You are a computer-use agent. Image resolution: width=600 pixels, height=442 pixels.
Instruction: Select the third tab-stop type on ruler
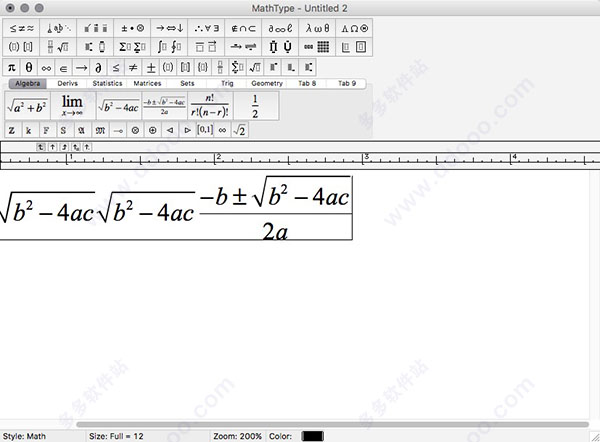(64, 147)
